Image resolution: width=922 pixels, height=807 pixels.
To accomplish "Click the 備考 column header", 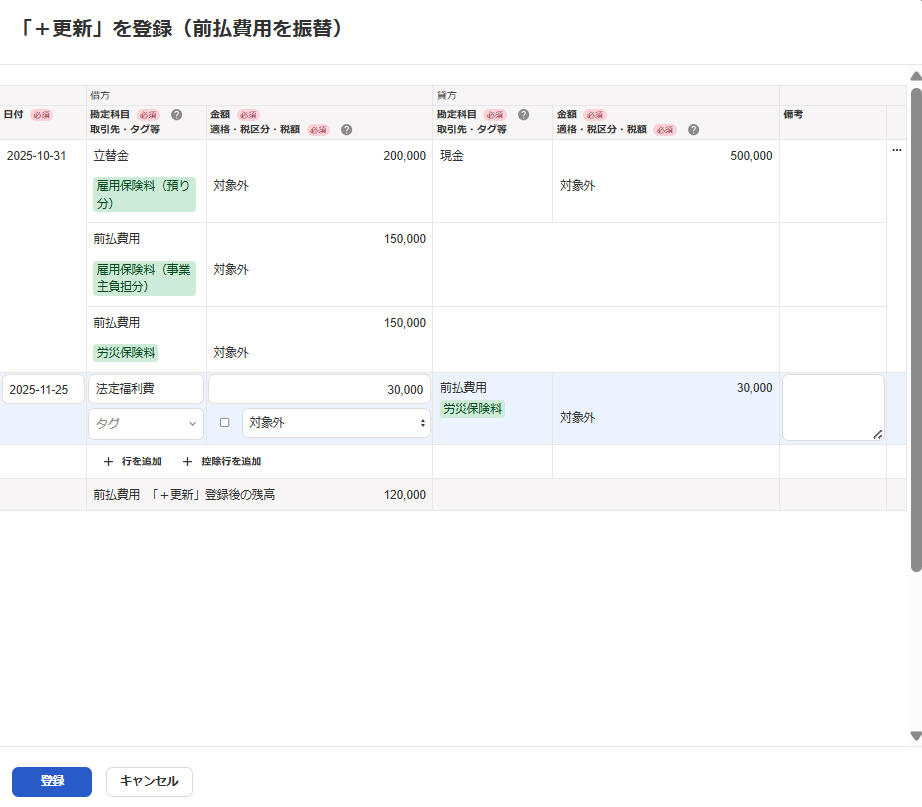I will point(793,115).
